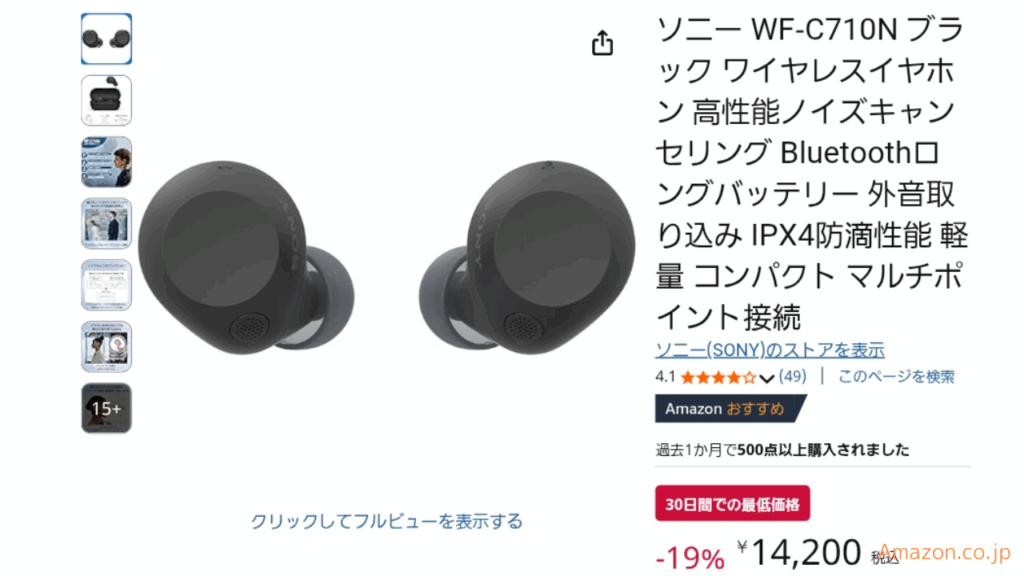Select the first earbuds thumbnail
This screenshot has width=1024, height=576.
(106, 39)
